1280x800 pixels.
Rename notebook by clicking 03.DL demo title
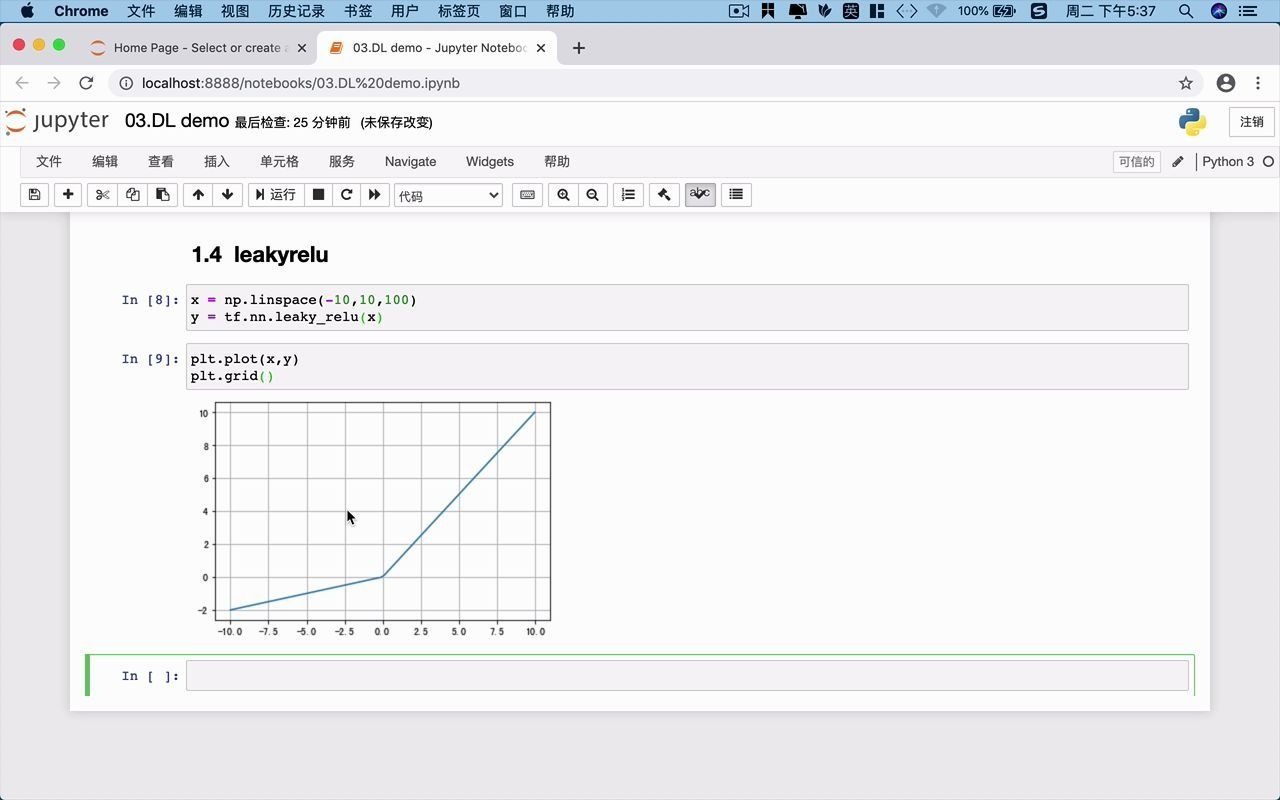[177, 121]
